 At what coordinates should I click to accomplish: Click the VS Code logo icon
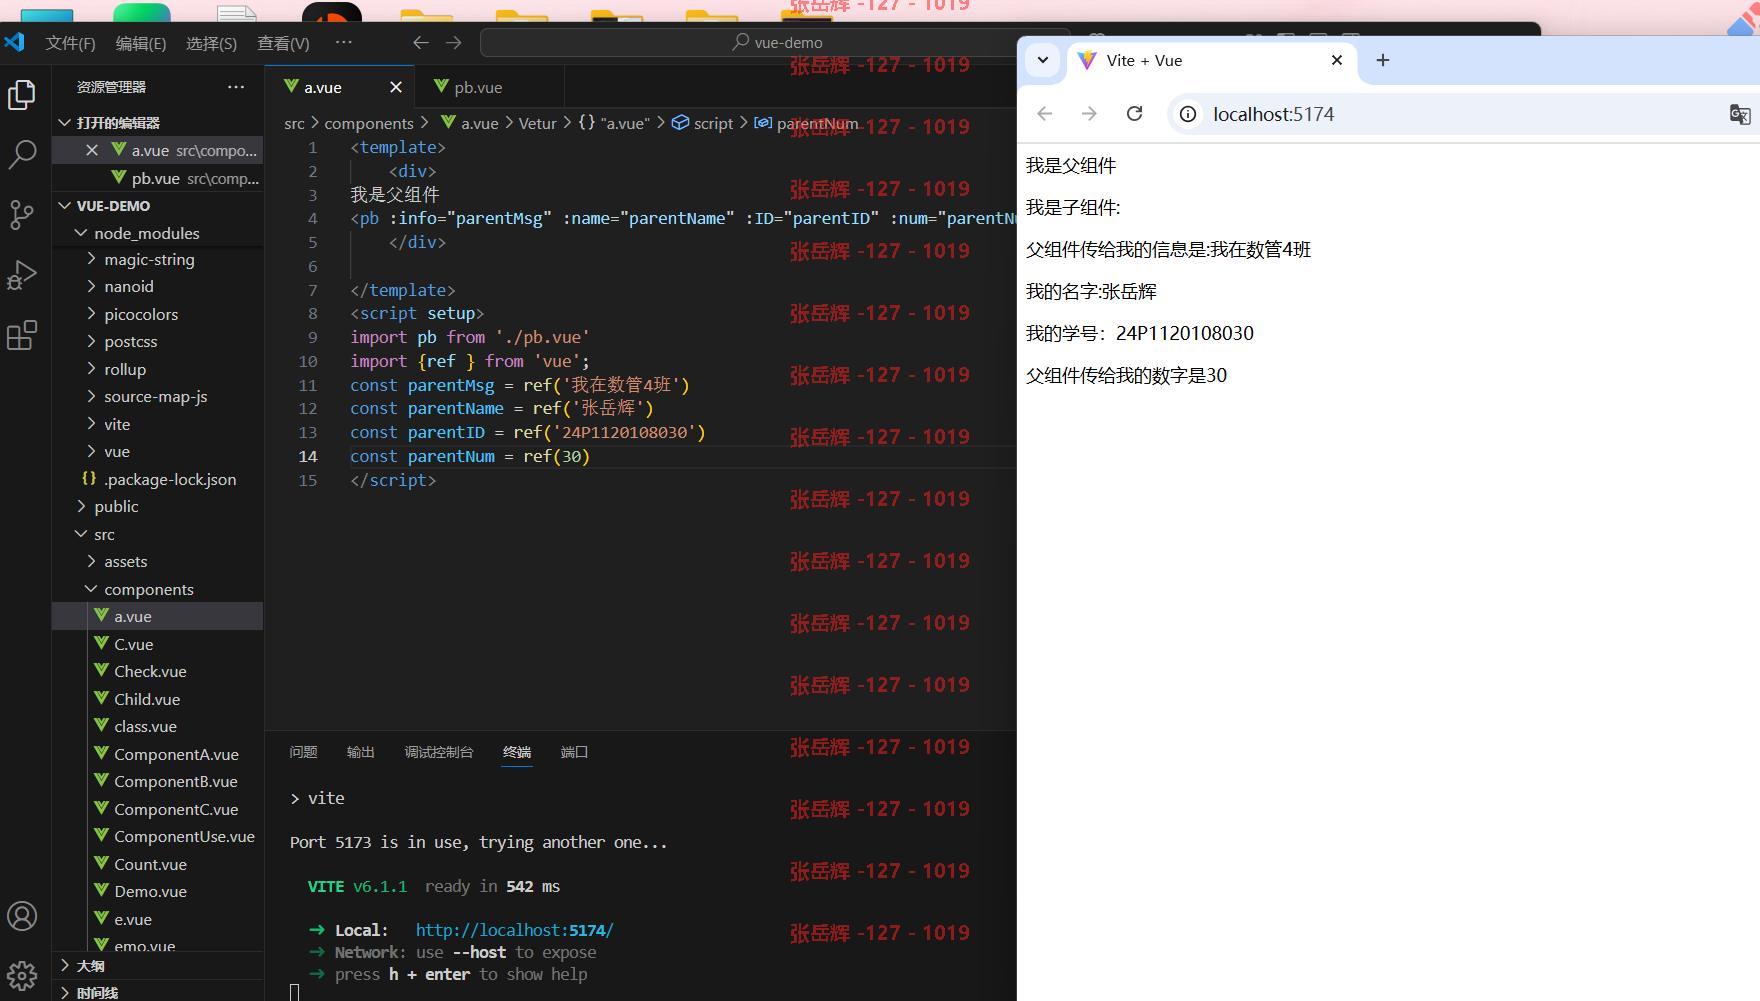(14, 42)
